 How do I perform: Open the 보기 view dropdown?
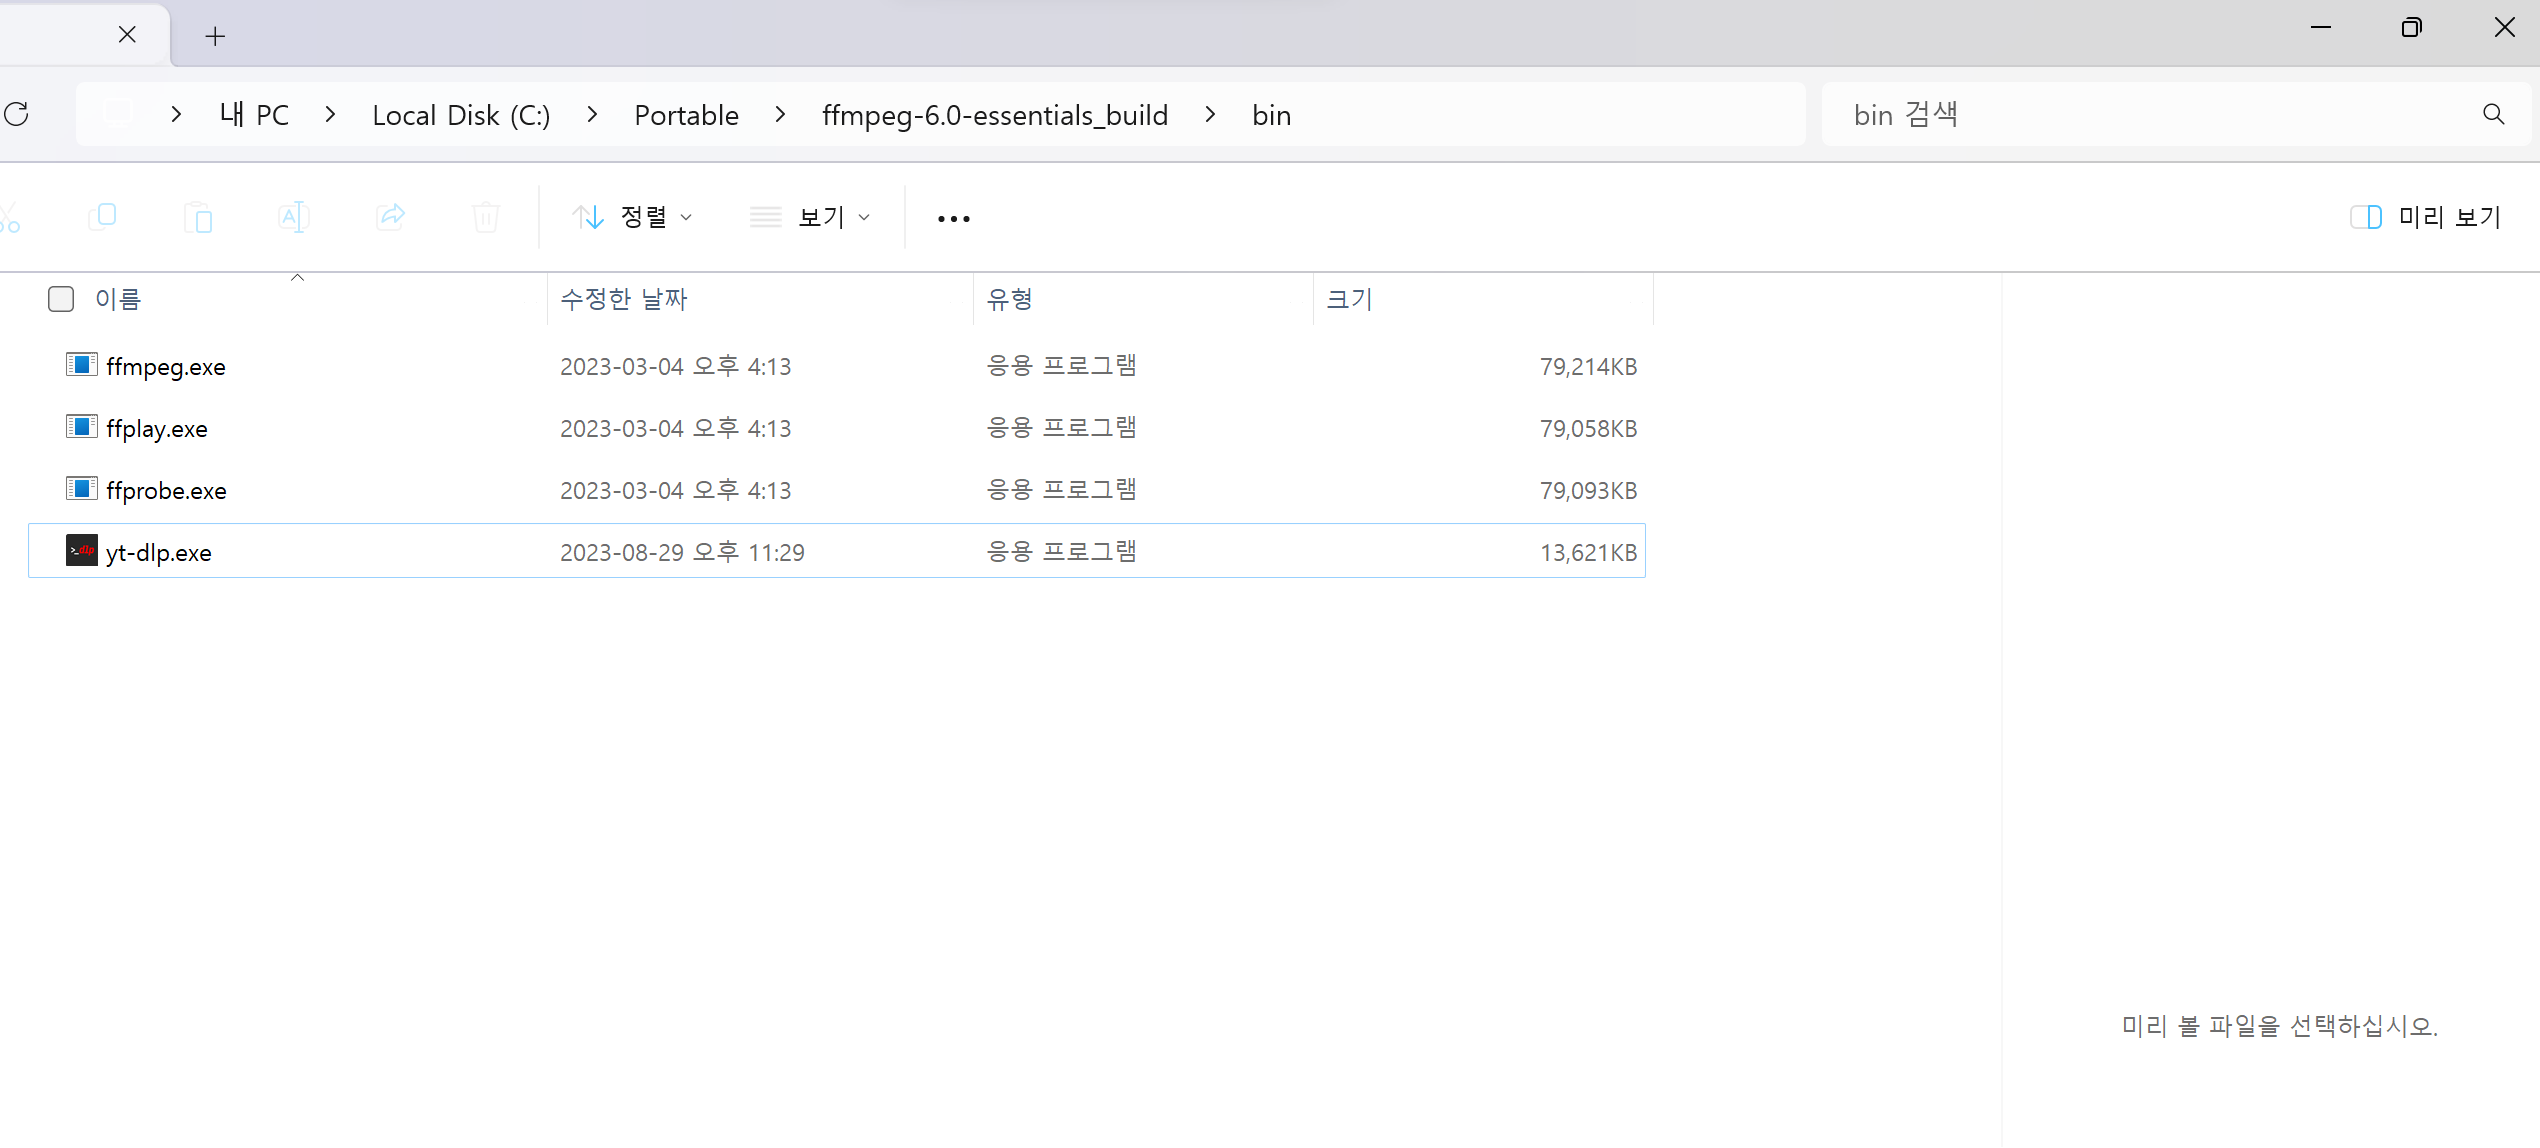tap(810, 217)
